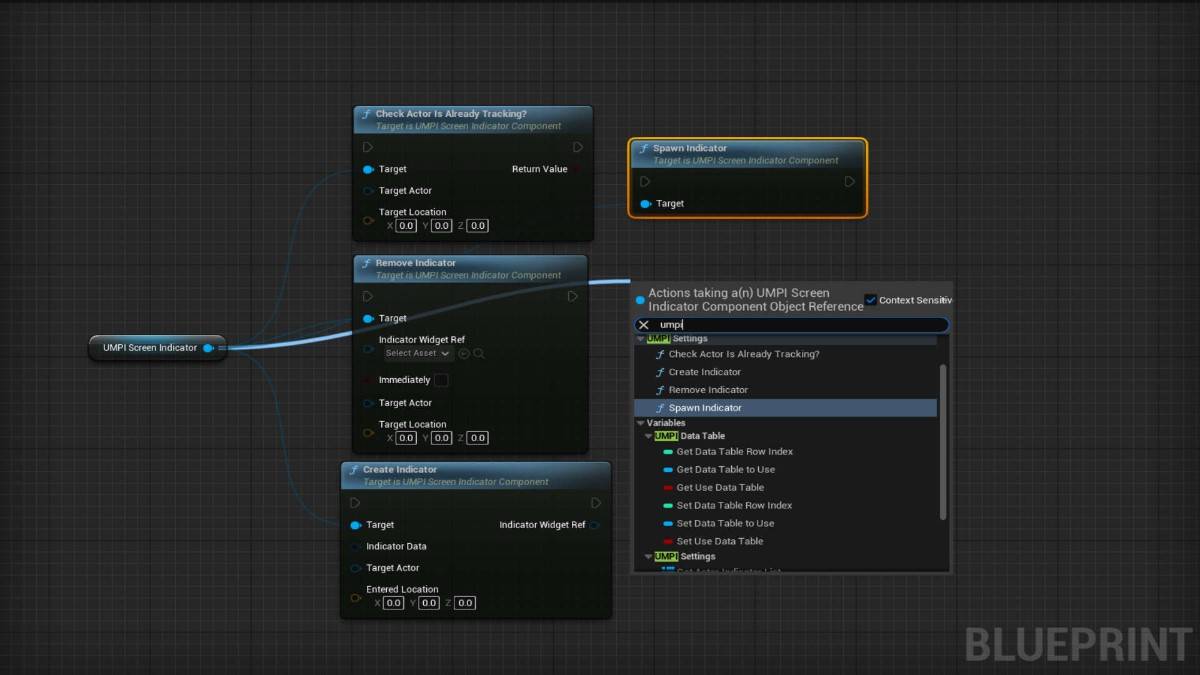The image size is (1200, 675).
Task: Click Immediately boolean pin on Remove Indicator node
Action: click(369, 380)
